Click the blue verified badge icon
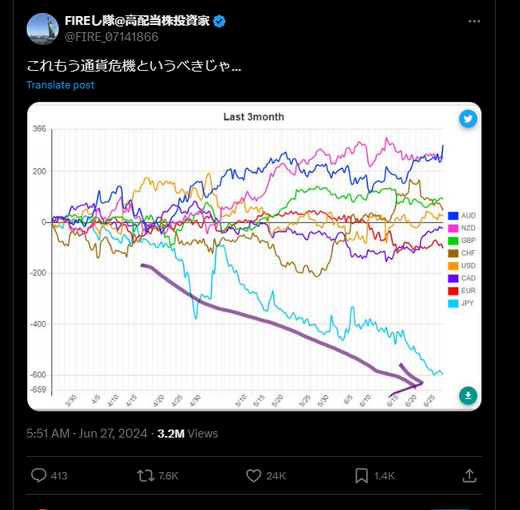Screen dimensions: 520x510 click(219, 21)
